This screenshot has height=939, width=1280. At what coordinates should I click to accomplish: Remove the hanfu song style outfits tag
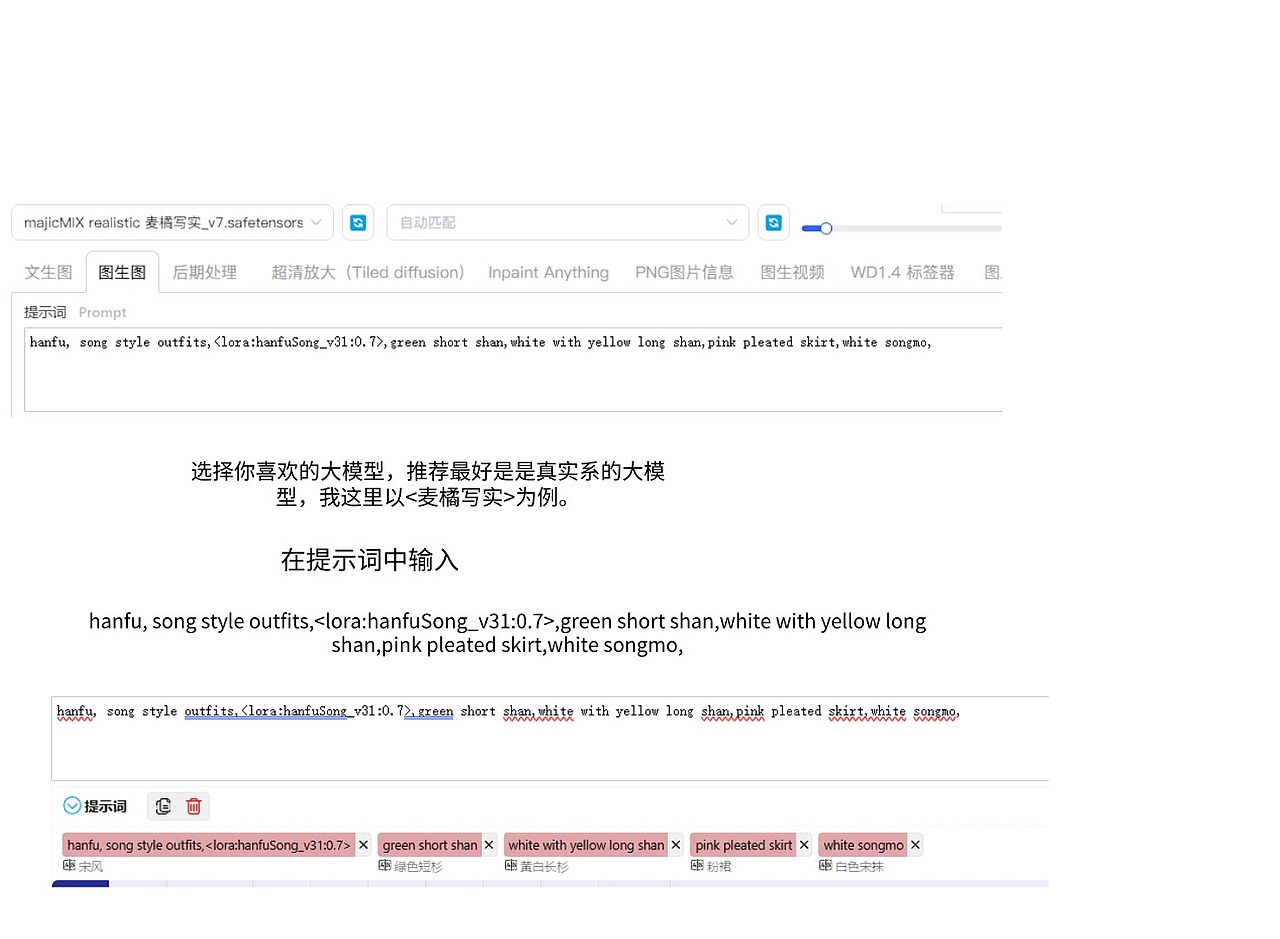(363, 845)
